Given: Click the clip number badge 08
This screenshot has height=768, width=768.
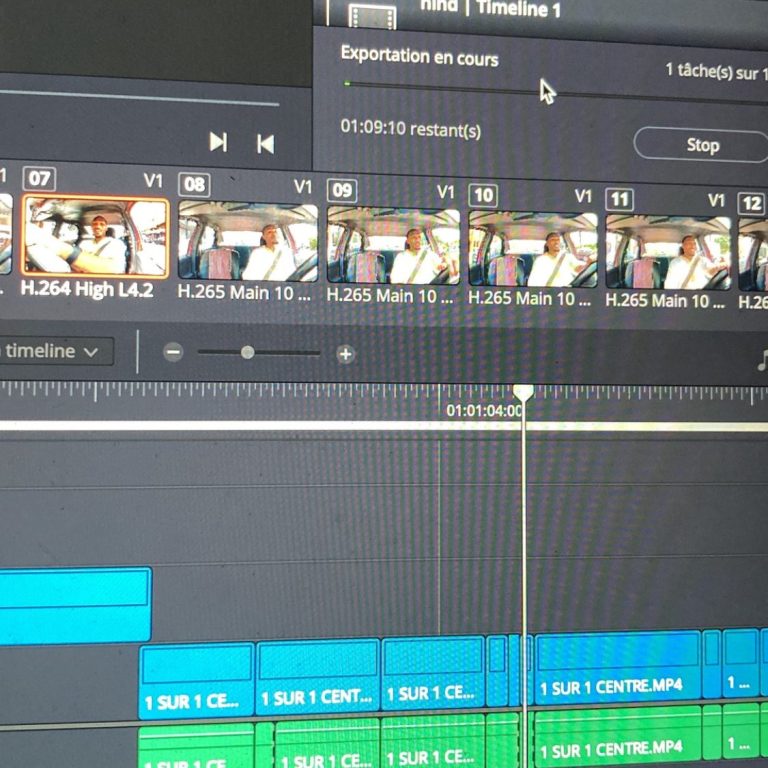Looking at the screenshot, I should coord(194,185).
